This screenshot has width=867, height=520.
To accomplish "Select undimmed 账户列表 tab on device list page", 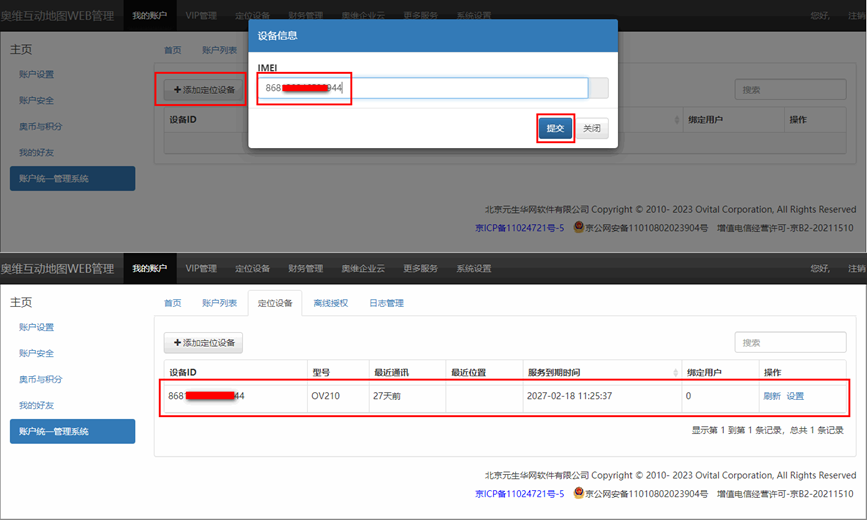I will 220,303.
